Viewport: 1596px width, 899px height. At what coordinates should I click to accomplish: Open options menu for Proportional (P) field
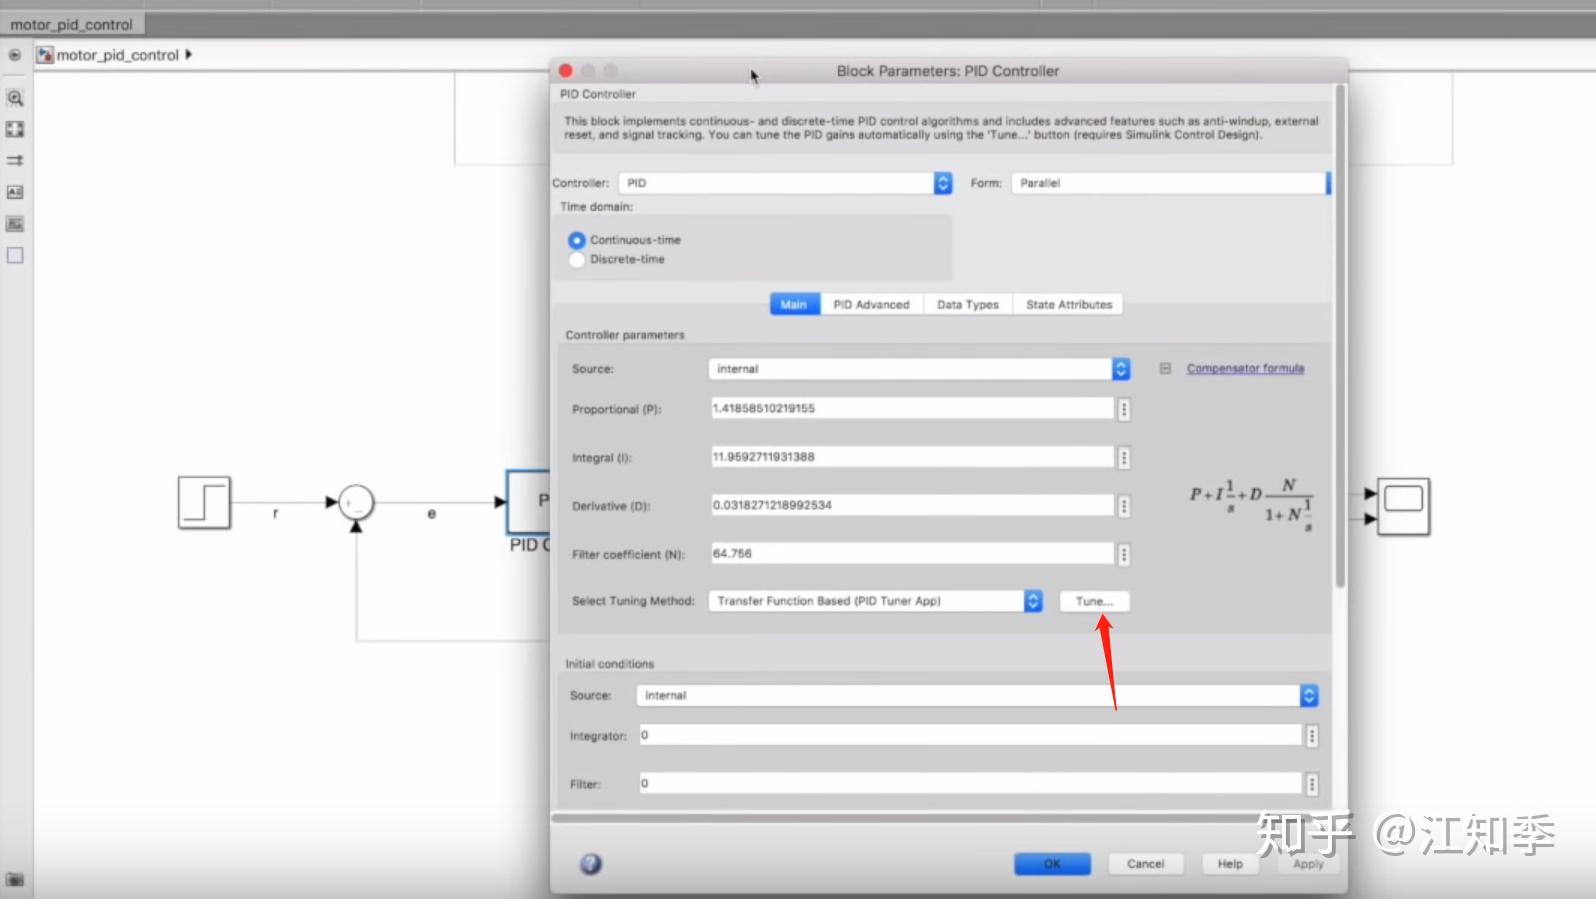click(1124, 409)
